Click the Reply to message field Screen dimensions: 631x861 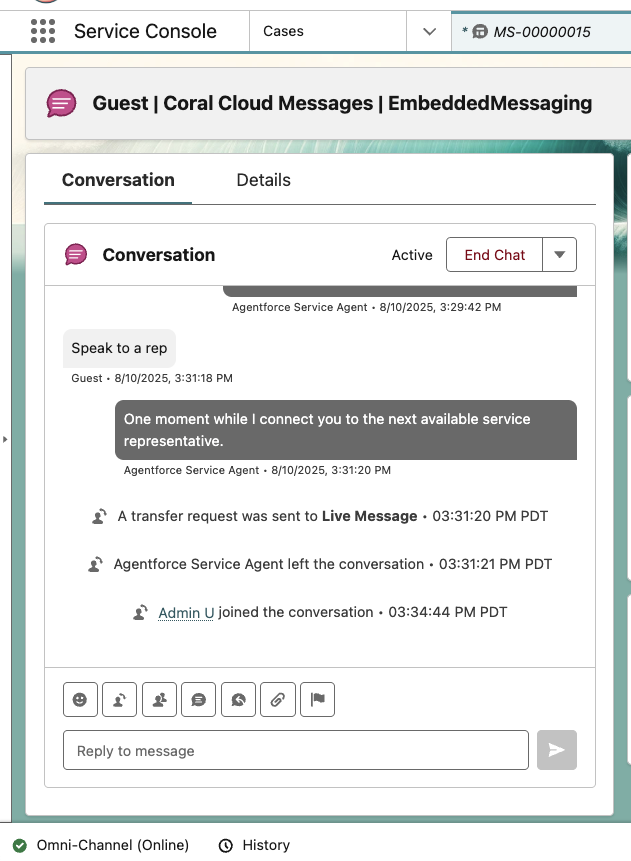point(295,750)
